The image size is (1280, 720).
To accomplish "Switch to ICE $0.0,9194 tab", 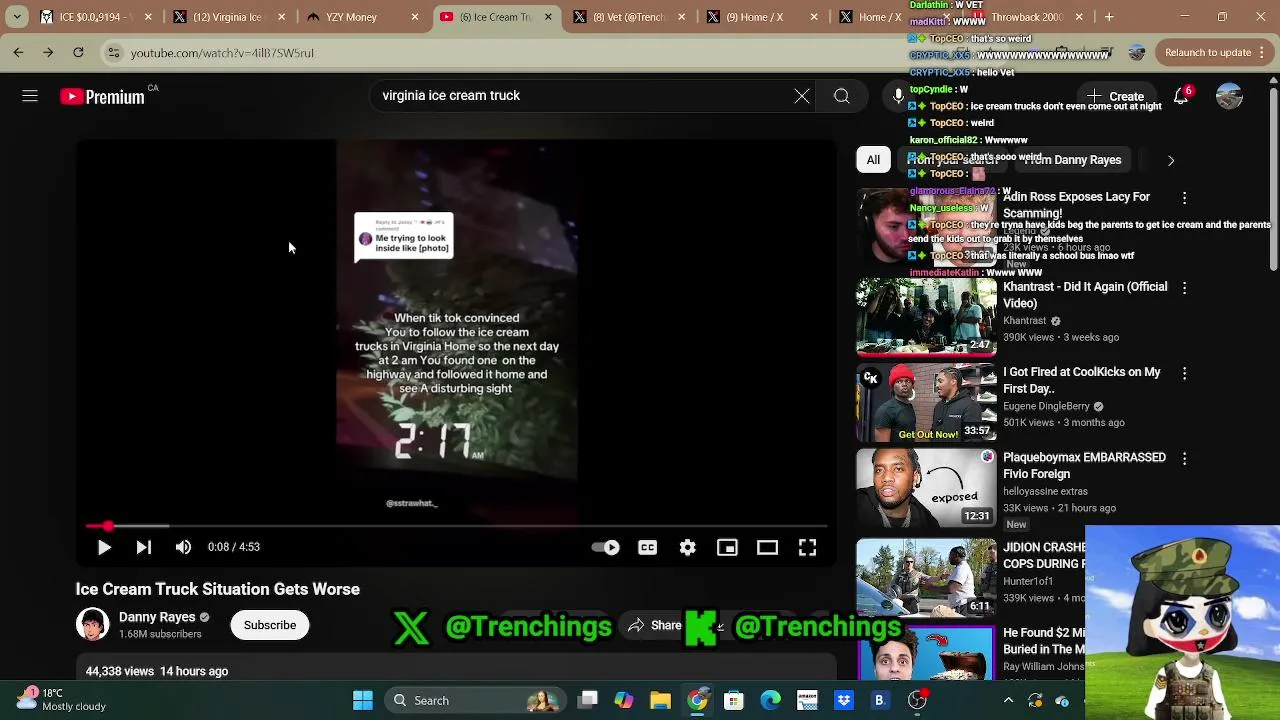I will (95, 17).
